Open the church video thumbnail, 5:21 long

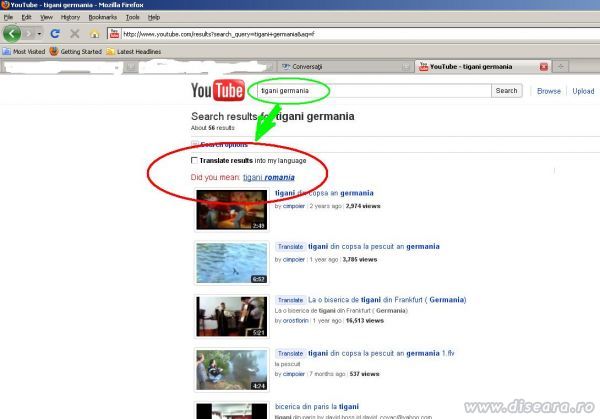coord(232,316)
